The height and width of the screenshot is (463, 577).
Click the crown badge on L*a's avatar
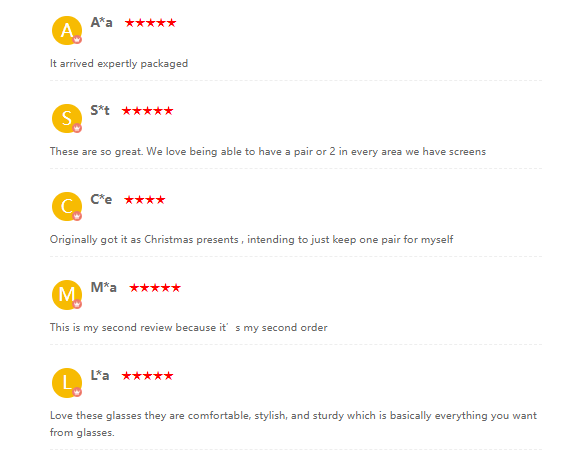tap(77, 392)
